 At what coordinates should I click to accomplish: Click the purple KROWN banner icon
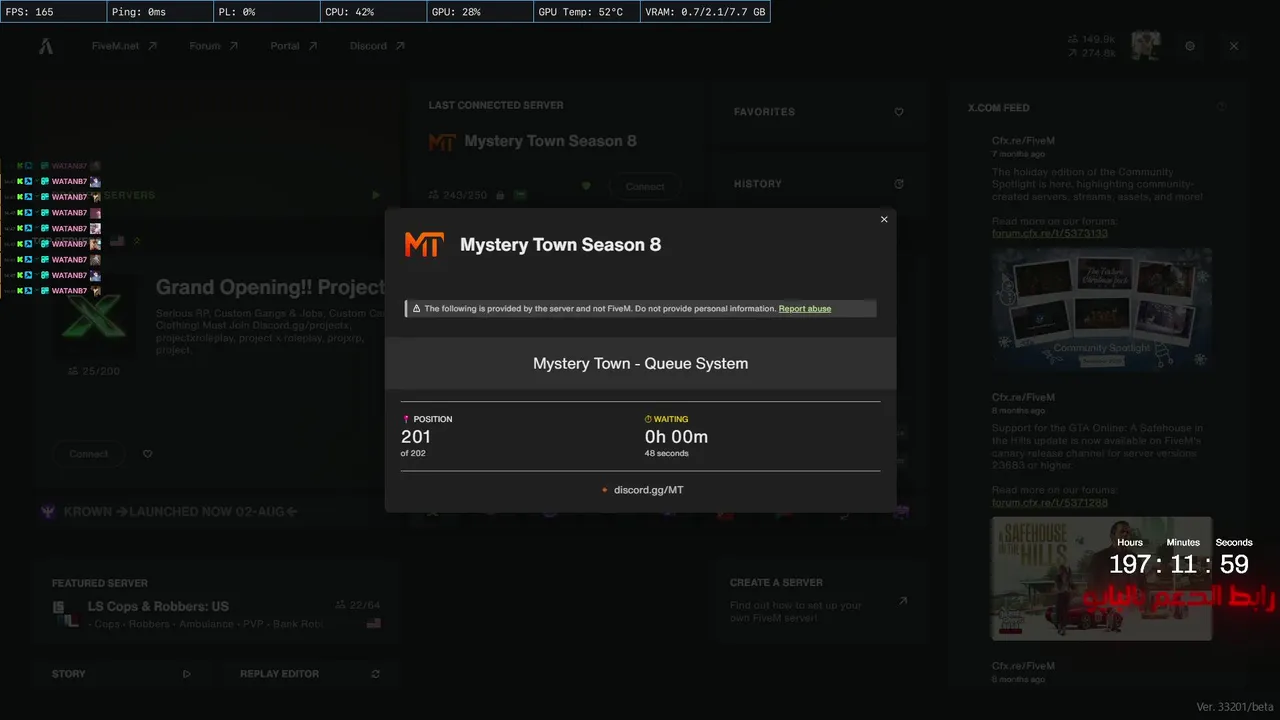48,512
